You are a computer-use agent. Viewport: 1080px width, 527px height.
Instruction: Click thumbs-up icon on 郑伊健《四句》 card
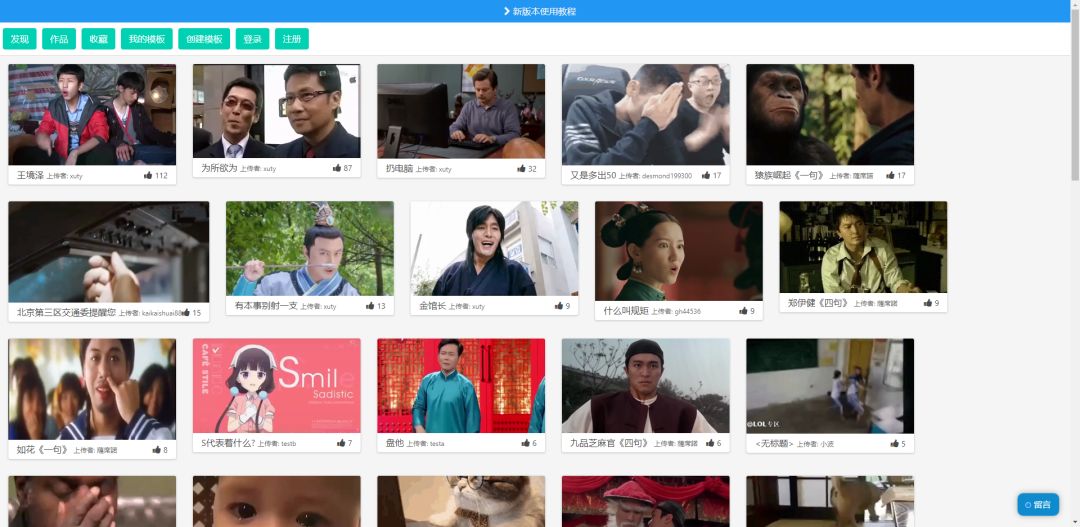tap(928, 303)
